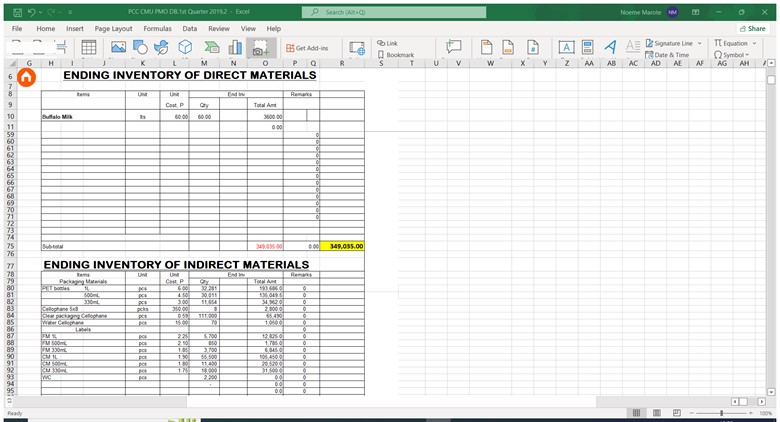Select column header W
780x422 pixels.
click(x=490, y=63)
